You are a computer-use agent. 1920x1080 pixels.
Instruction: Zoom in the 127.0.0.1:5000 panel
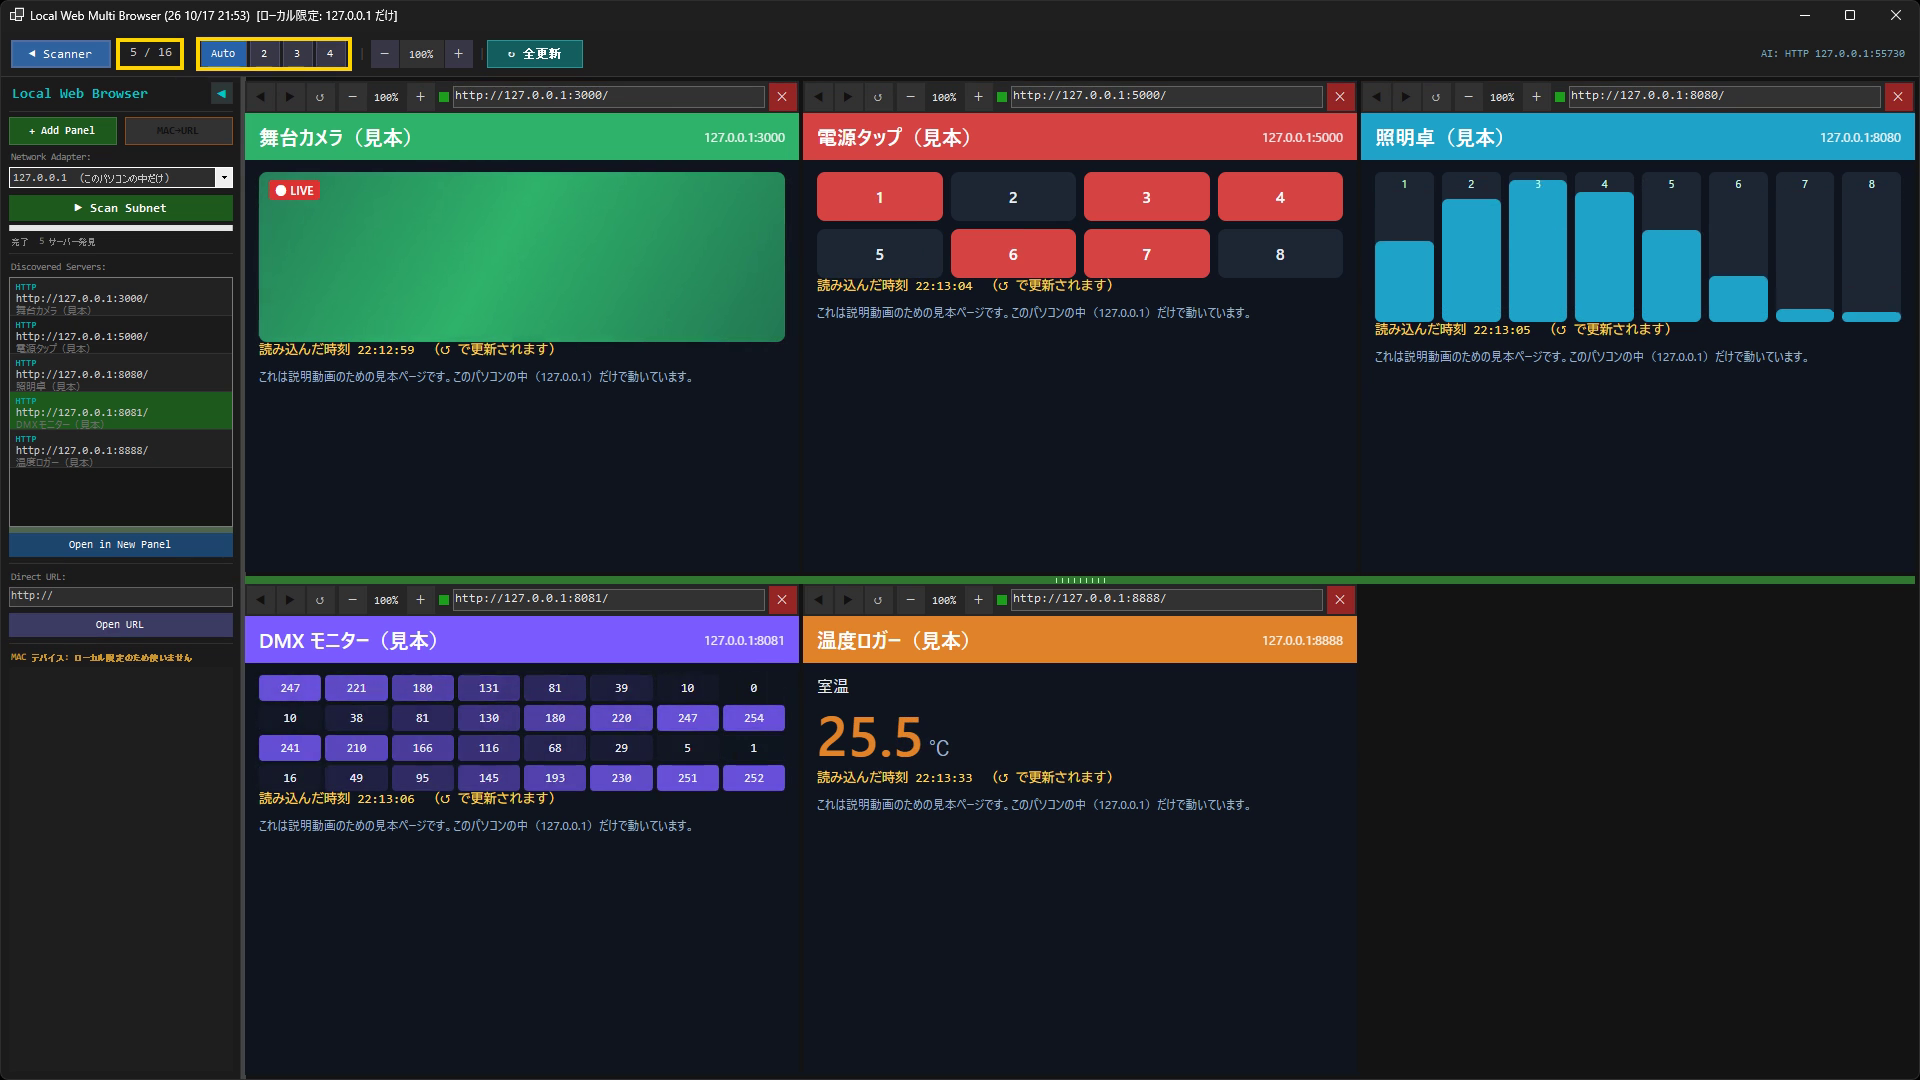[978, 97]
